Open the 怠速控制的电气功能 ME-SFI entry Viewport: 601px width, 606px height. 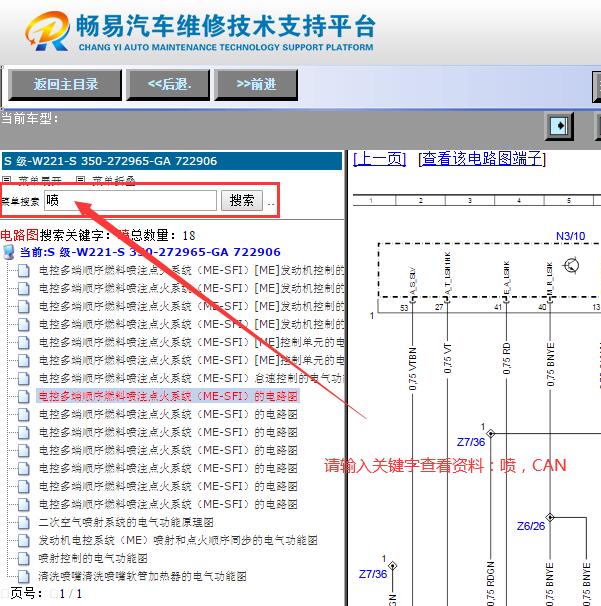[191, 378]
